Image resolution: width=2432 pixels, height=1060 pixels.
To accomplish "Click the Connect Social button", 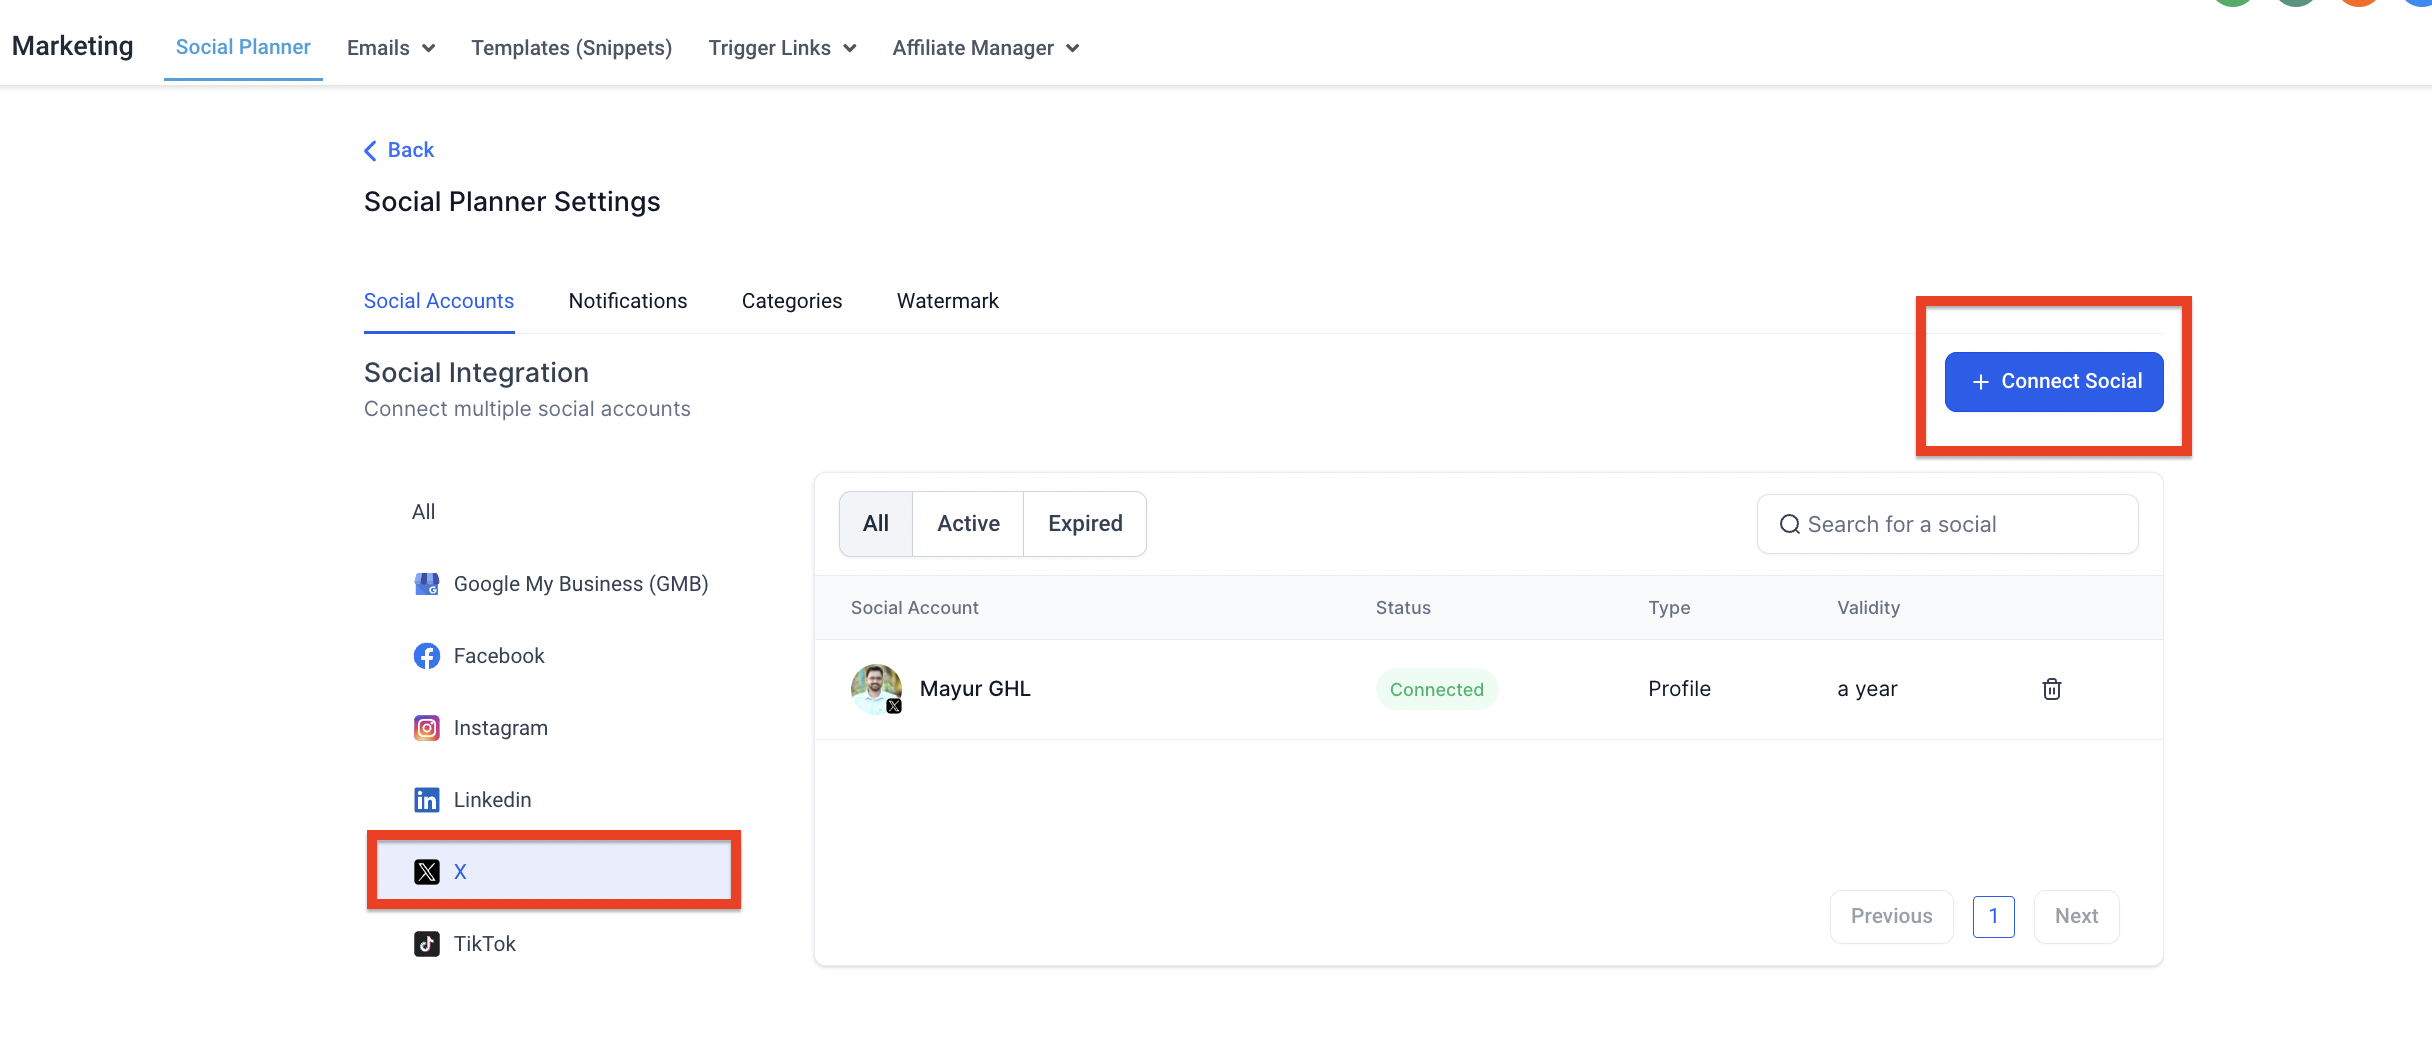I will pyautogui.click(x=2054, y=382).
